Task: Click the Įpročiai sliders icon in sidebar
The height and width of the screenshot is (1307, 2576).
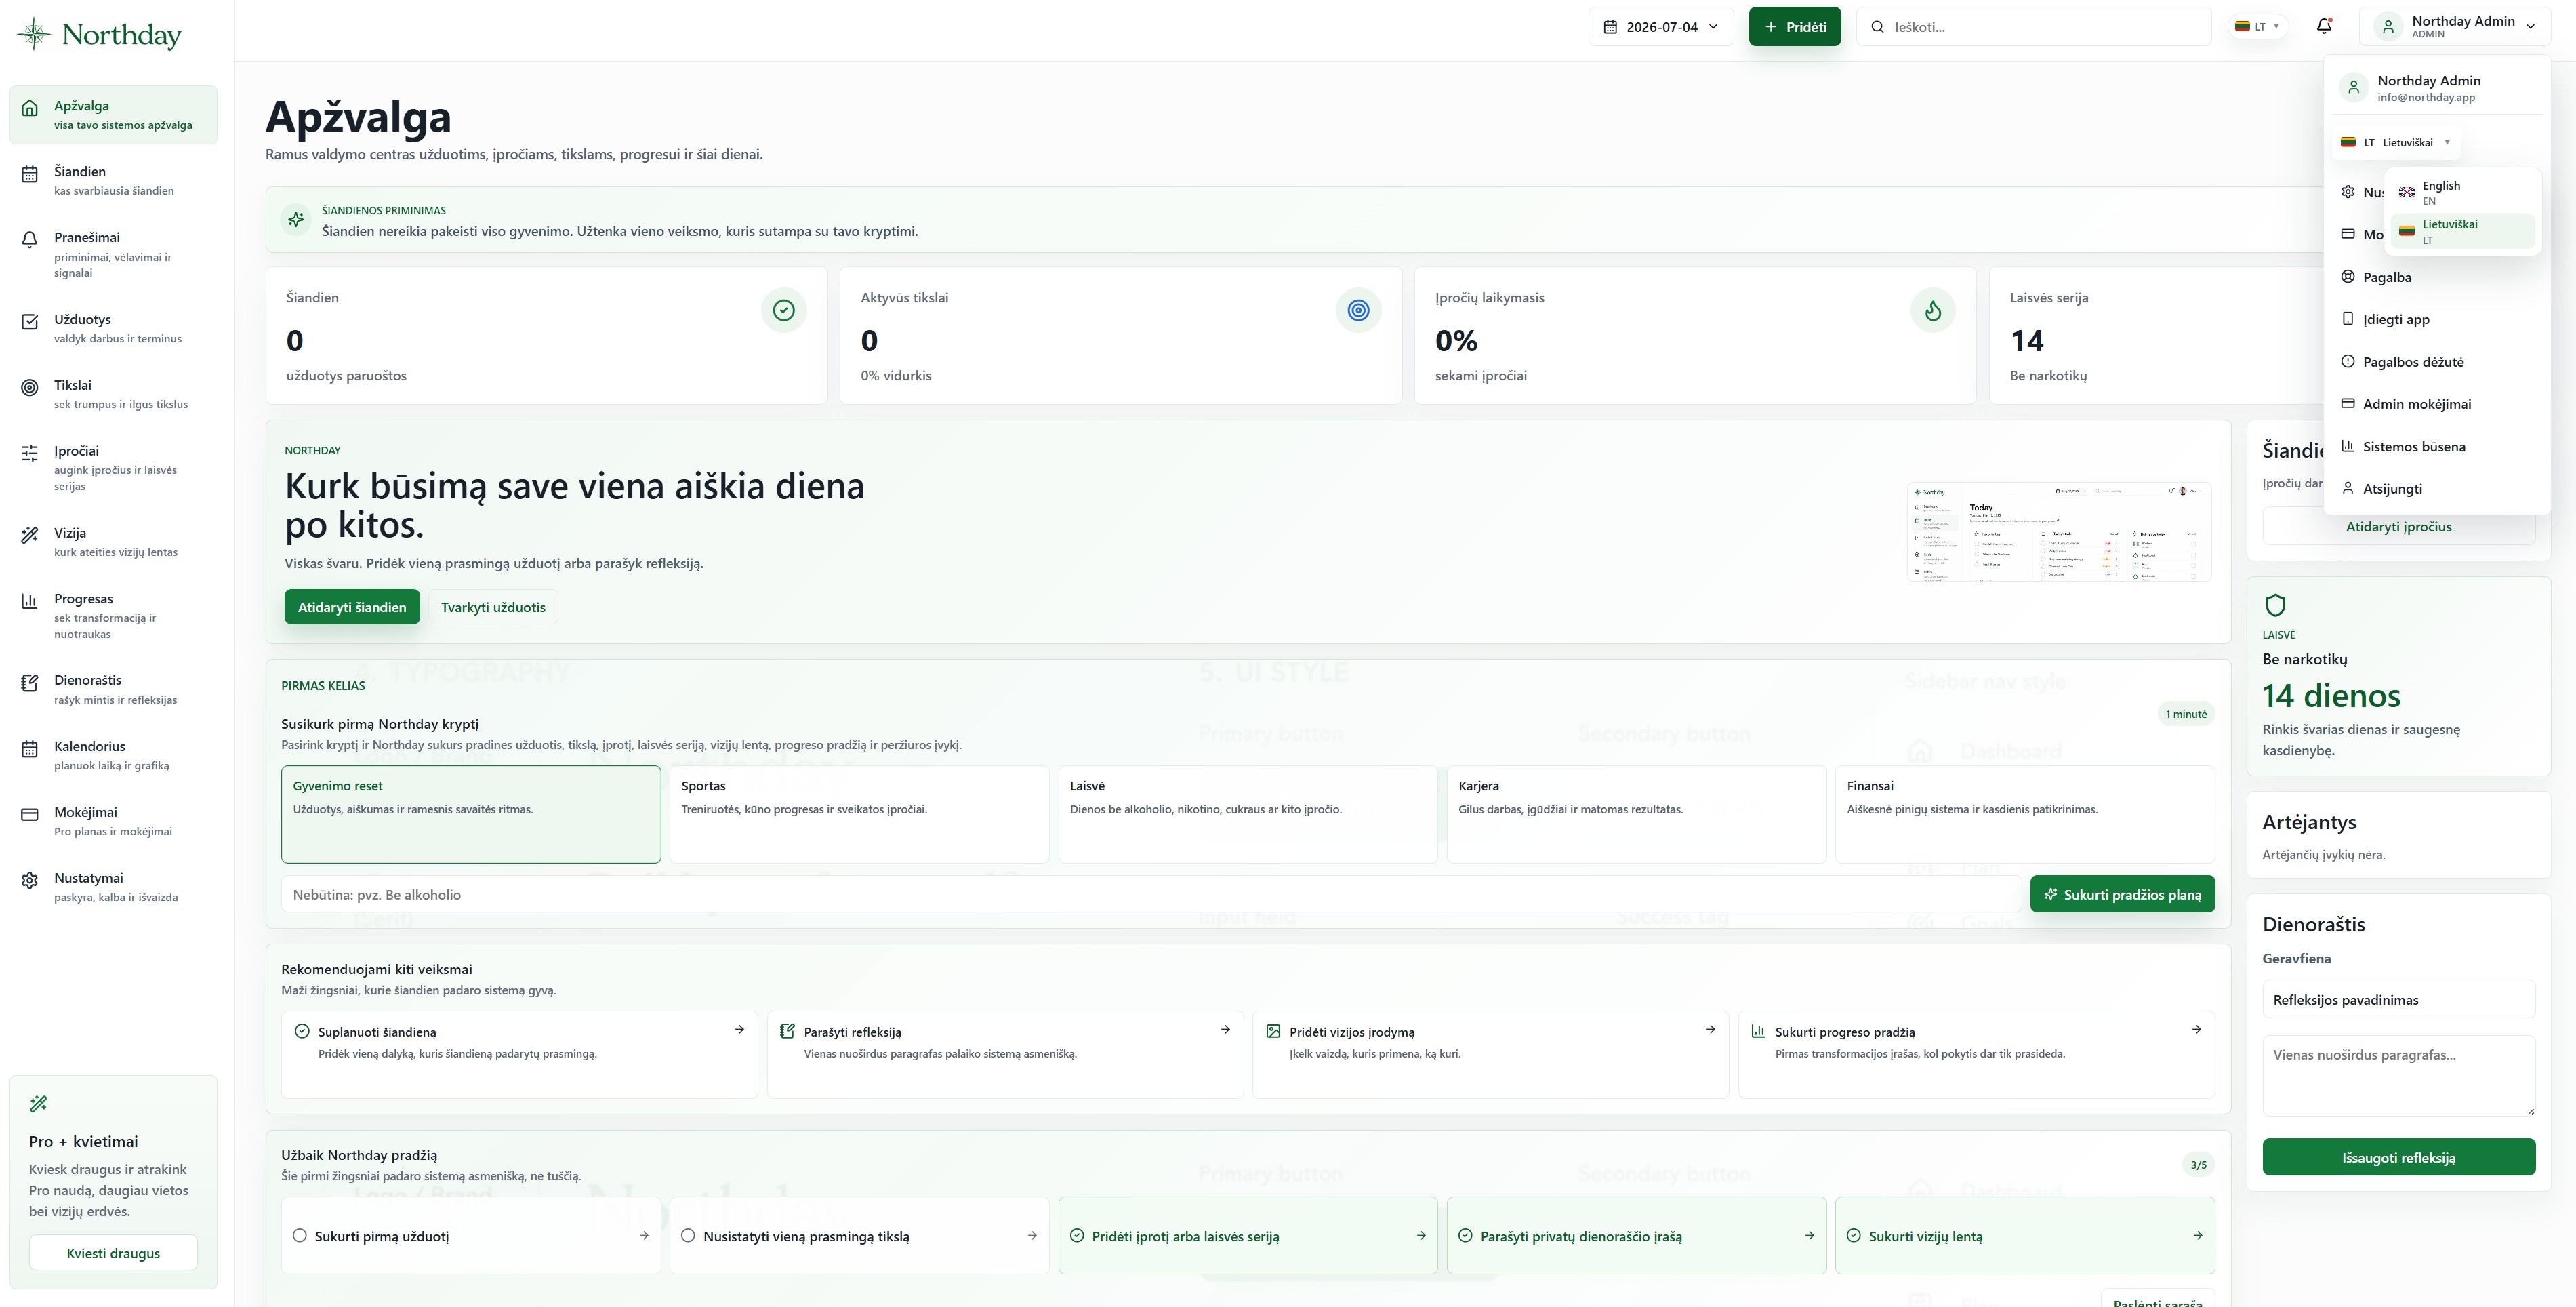Action: pyautogui.click(x=30, y=453)
